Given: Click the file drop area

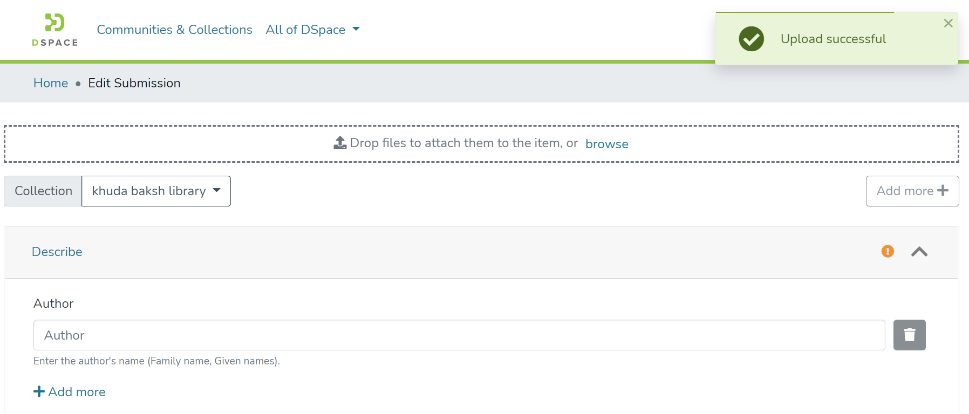Looking at the screenshot, I should (200, 144).
